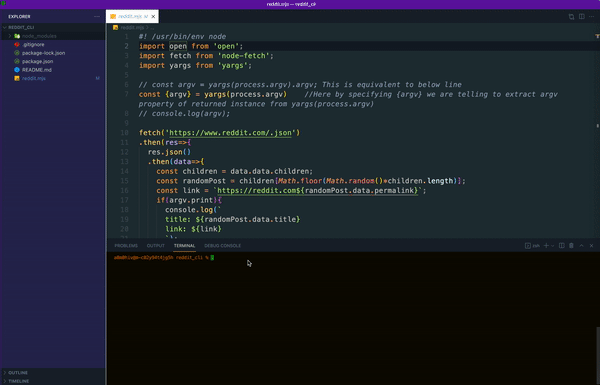The width and height of the screenshot is (600, 385).
Task: Click 'yargs' string on line 4
Action: [233, 65]
